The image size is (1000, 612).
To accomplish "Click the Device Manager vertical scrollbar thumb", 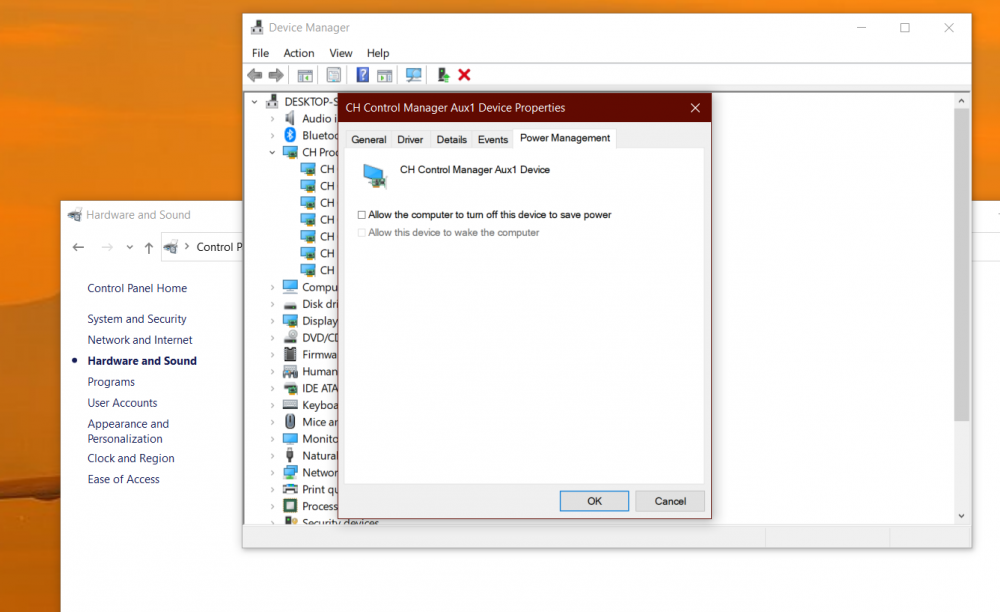I will (x=961, y=265).
